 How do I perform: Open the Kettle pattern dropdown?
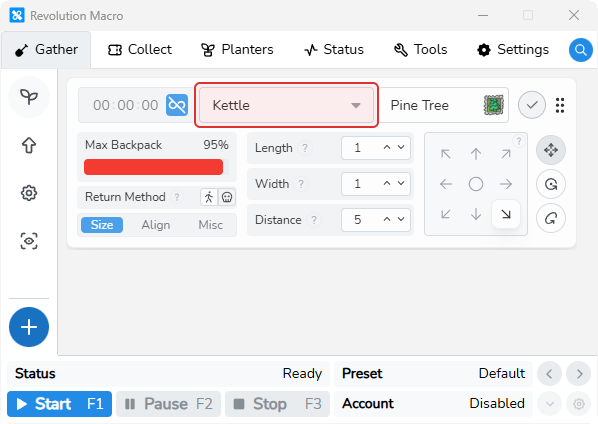click(286, 105)
